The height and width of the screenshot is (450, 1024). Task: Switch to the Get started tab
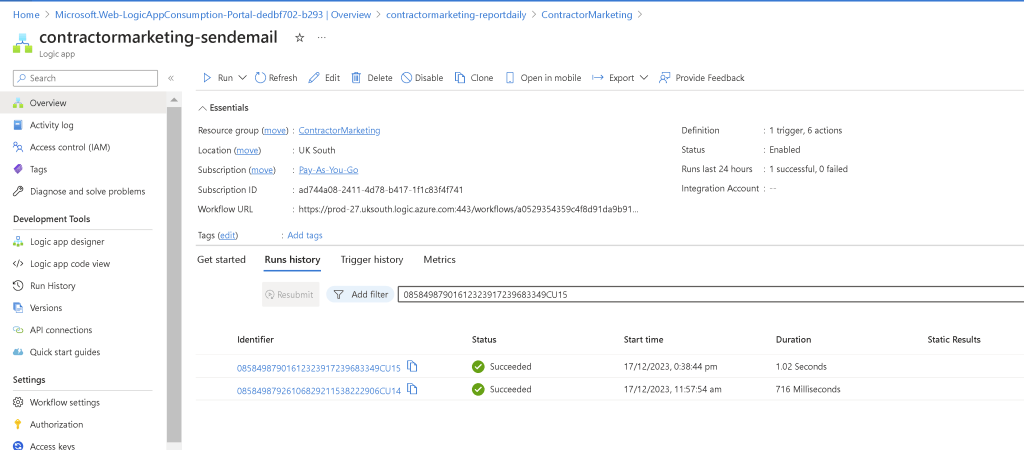pos(221,259)
